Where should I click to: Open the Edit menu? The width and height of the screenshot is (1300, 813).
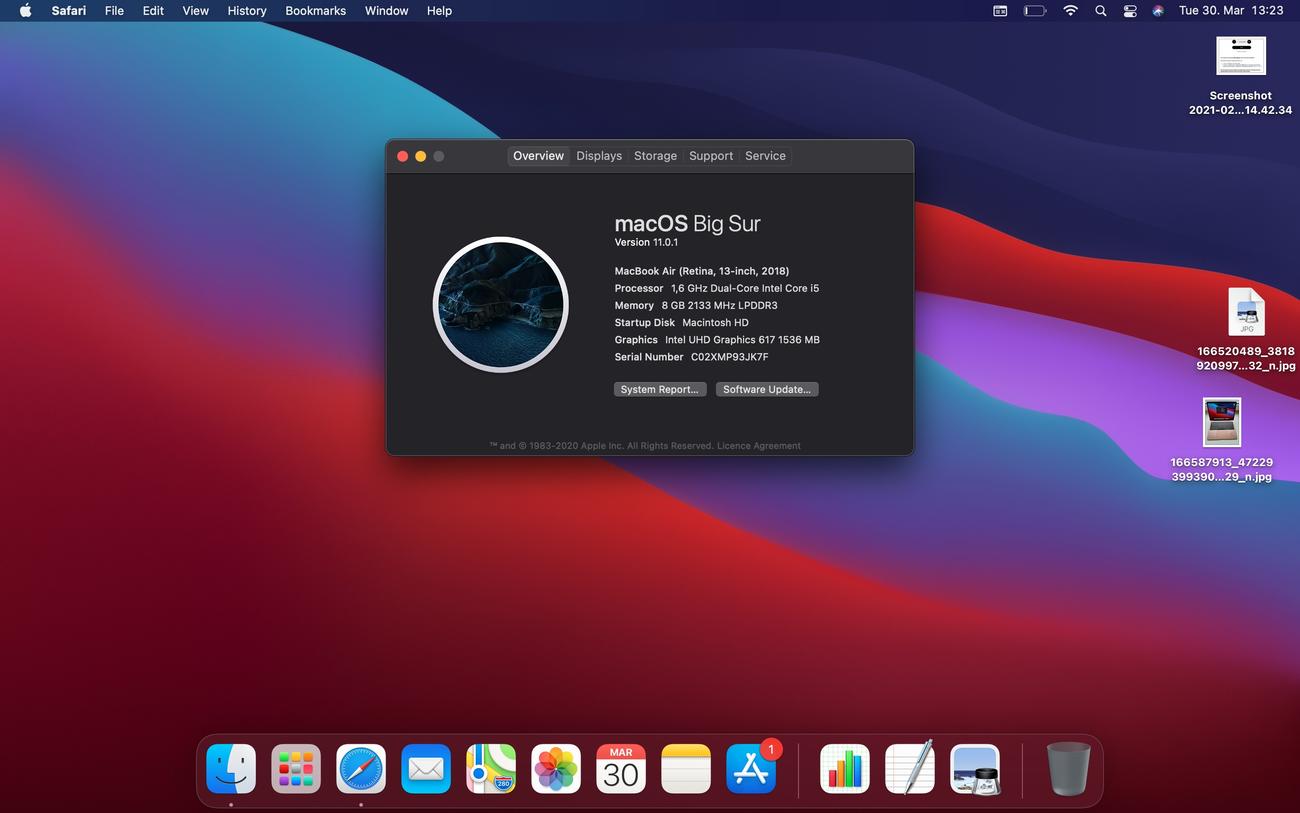153,10
